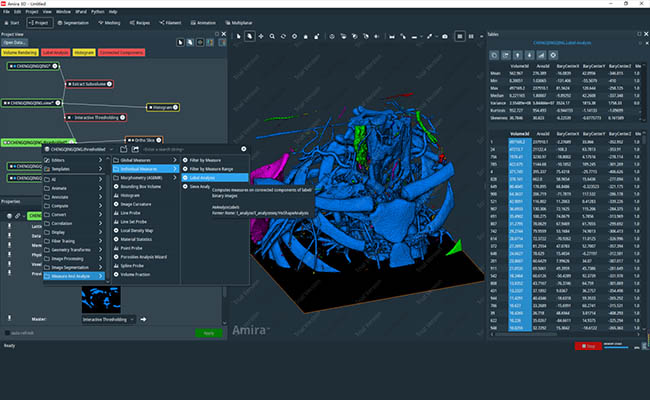Click the module category list vertical scrollbar

click(108, 218)
